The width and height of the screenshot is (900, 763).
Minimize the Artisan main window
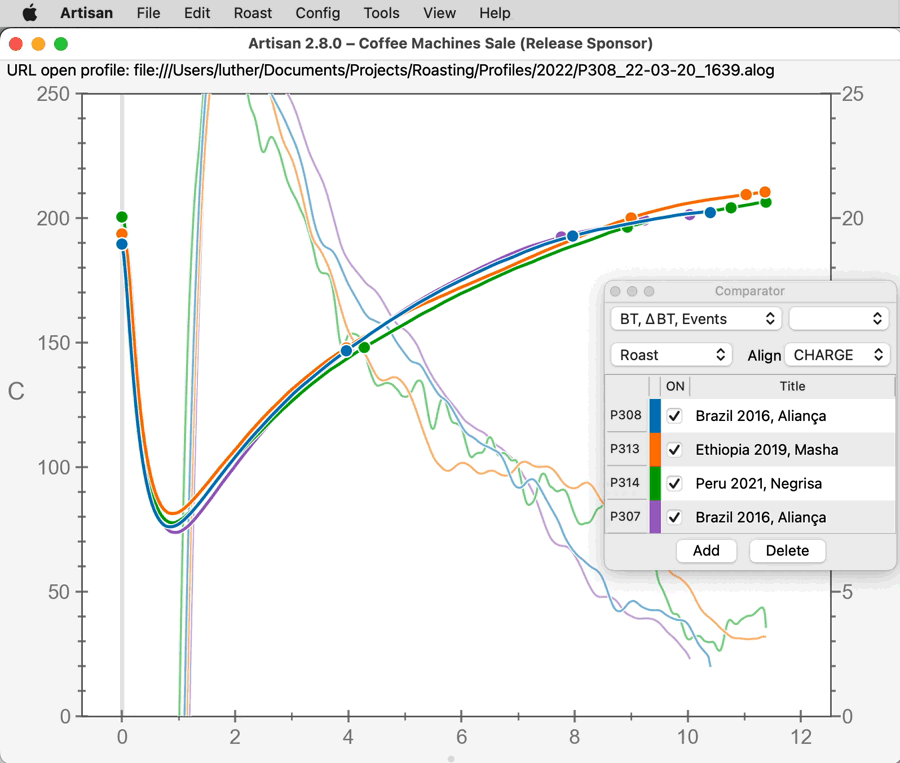click(x=38, y=44)
